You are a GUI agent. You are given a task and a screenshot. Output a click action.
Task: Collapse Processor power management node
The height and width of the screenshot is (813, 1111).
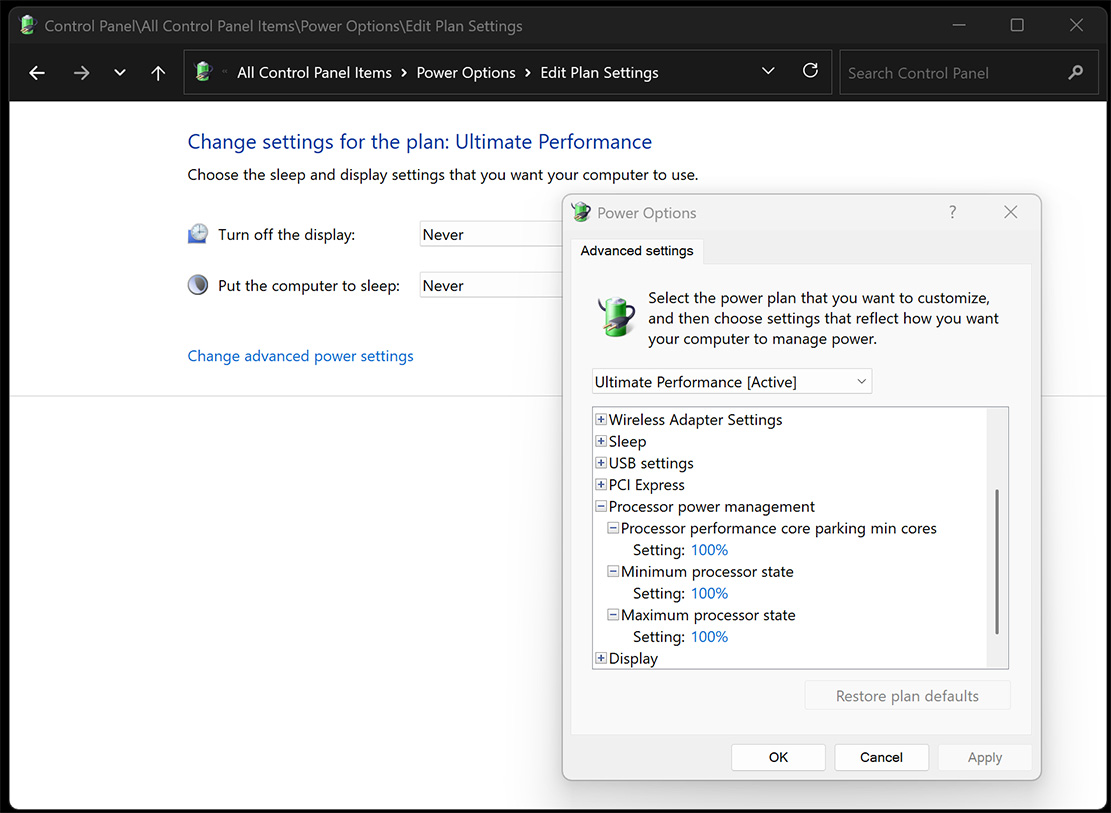(601, 507)
